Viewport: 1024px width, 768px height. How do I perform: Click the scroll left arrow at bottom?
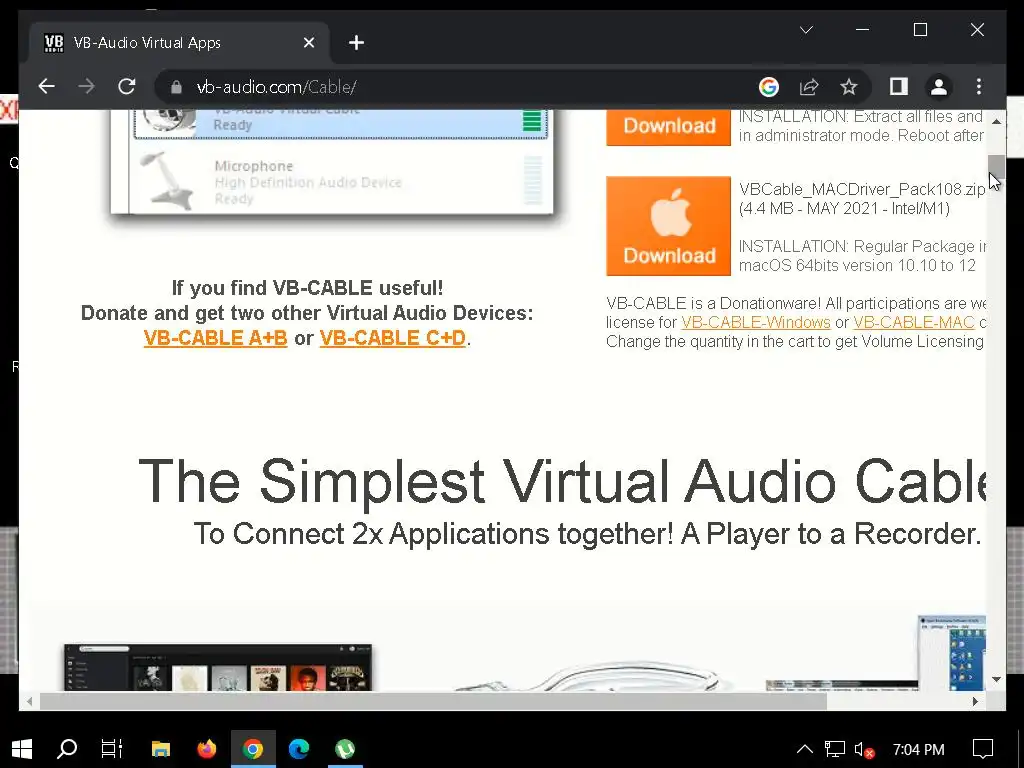(29, 701)
